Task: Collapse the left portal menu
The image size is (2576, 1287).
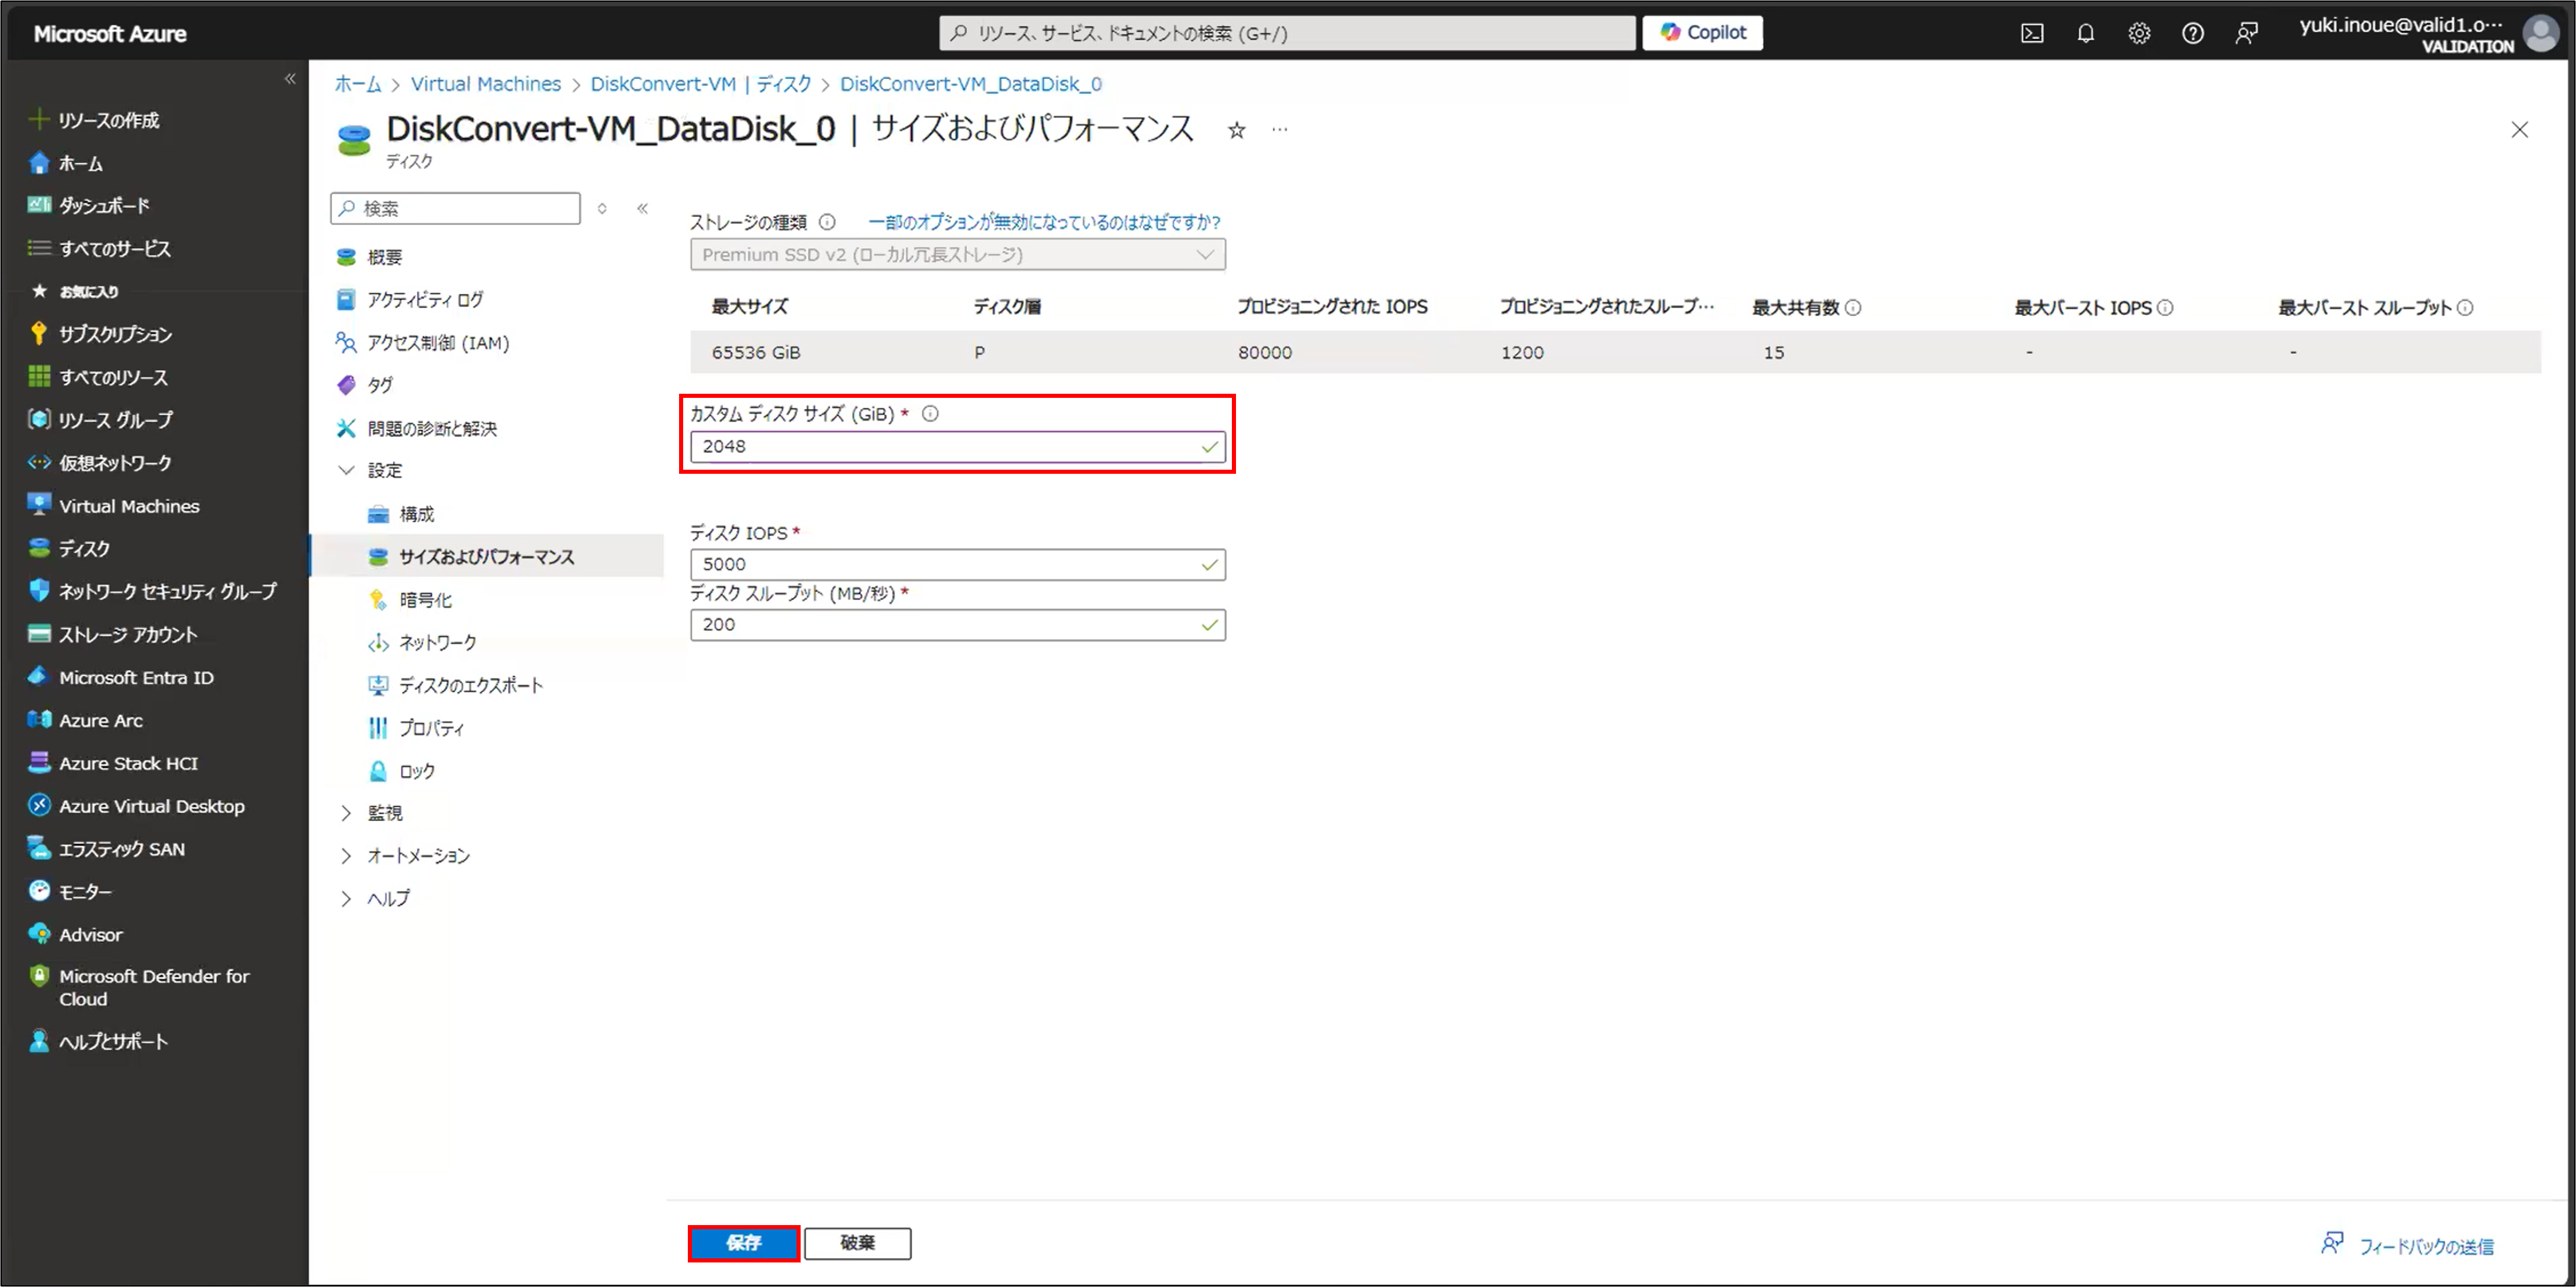Action: point(290,79)
